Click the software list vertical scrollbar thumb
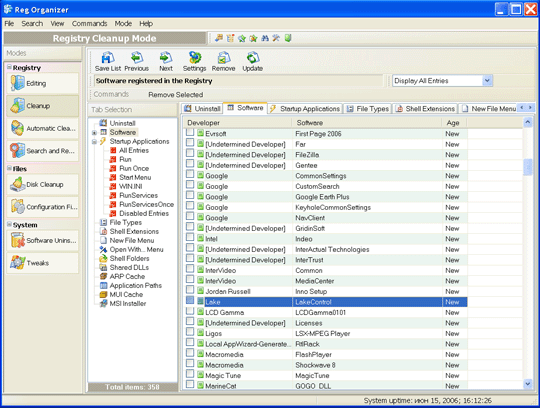Image resolution: width=540 pixels, height=408 pixels. [x=527, y=167]
